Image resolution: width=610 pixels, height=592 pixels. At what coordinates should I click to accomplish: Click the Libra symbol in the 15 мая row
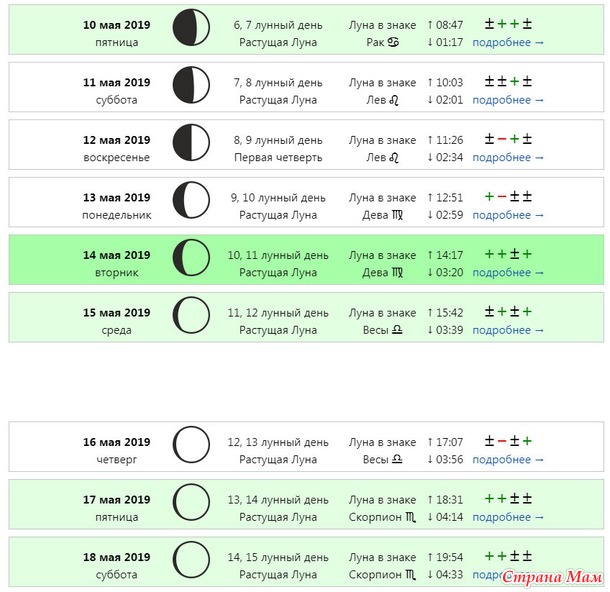[396, 330]
